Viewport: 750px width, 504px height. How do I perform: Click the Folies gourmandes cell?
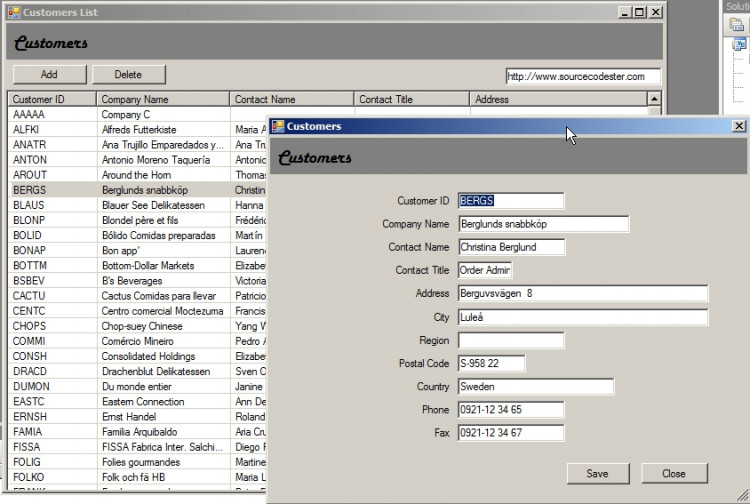(x=164, y=462)
